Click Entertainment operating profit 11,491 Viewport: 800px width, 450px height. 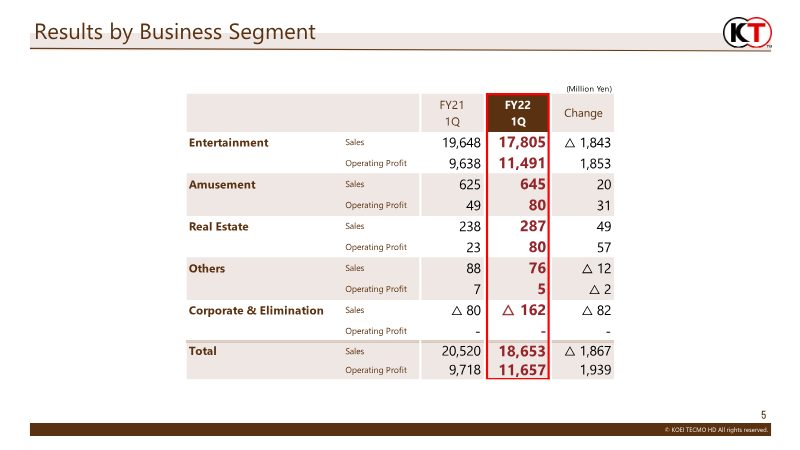[x=522, y=163]
